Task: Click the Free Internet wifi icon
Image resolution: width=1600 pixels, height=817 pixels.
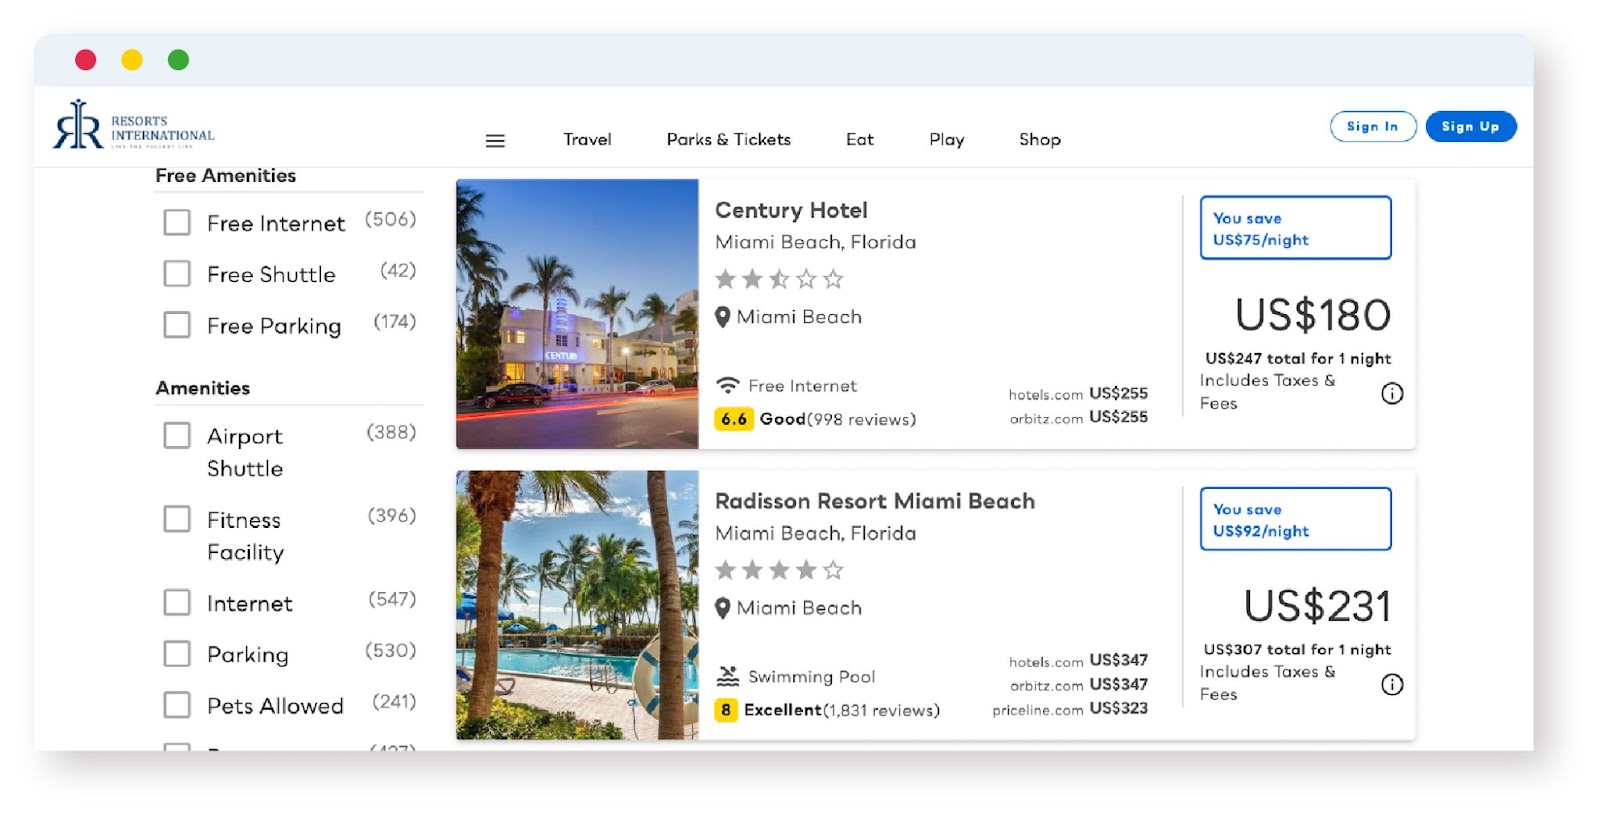Action: pyautogui.click(x=728, y=385)
